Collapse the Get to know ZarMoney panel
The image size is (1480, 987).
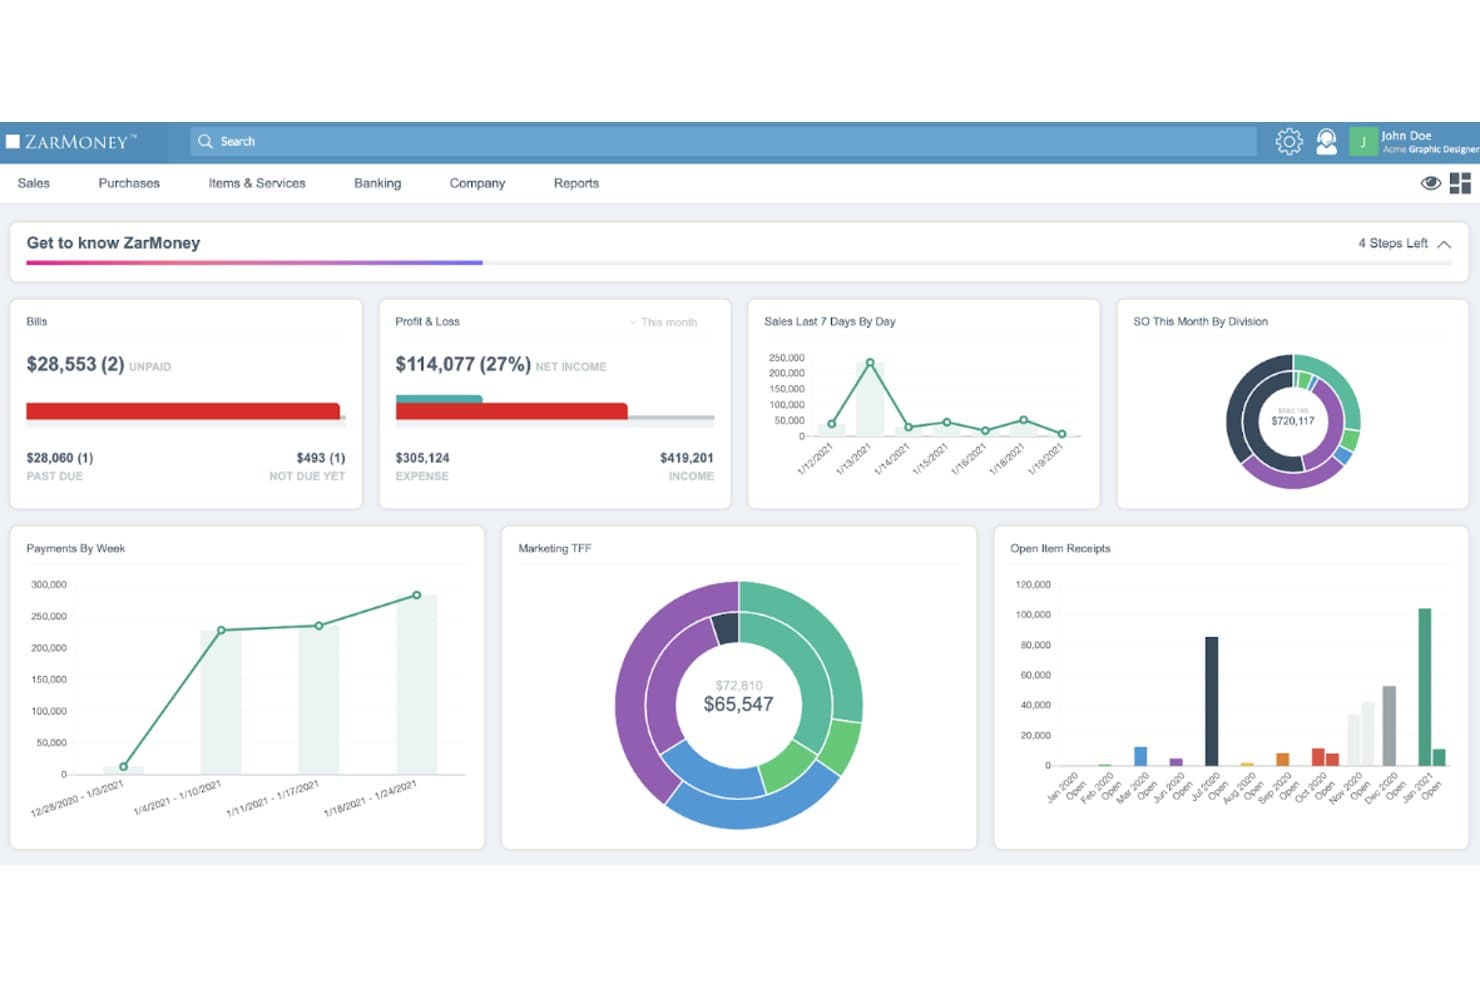click(1444, 244)
